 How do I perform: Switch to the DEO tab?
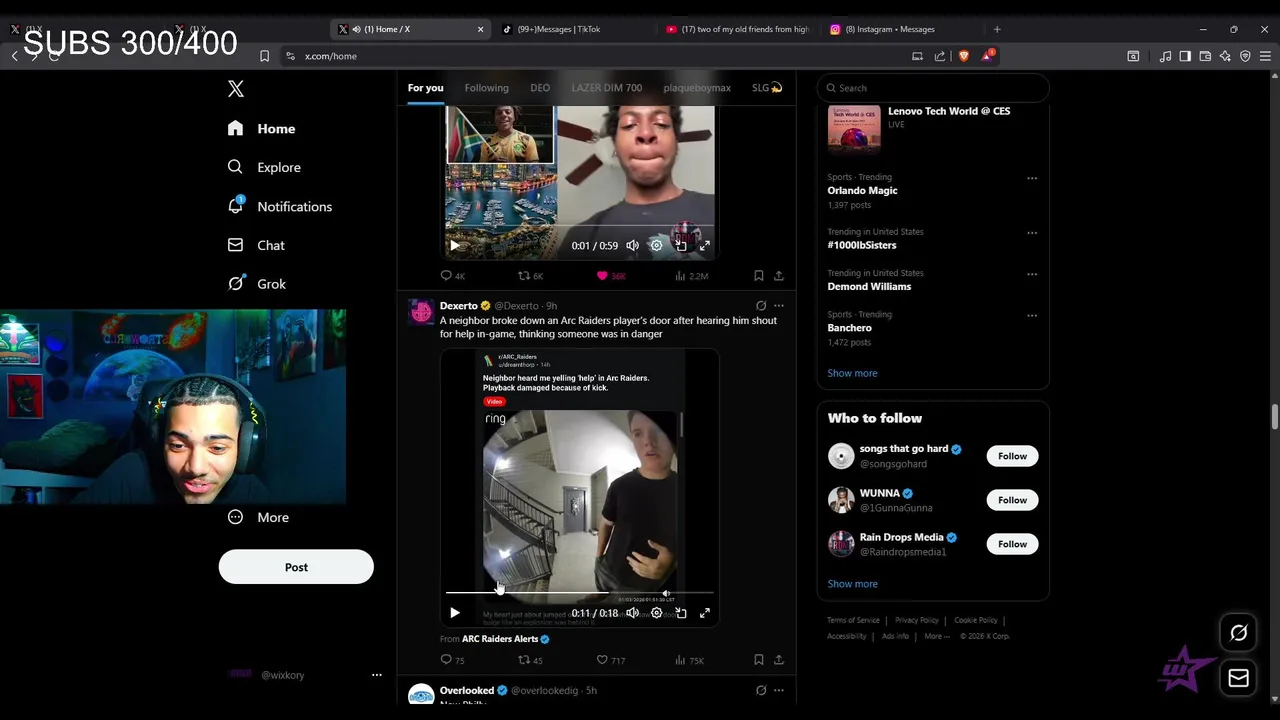pyautogui.click(x=540, y=88)
